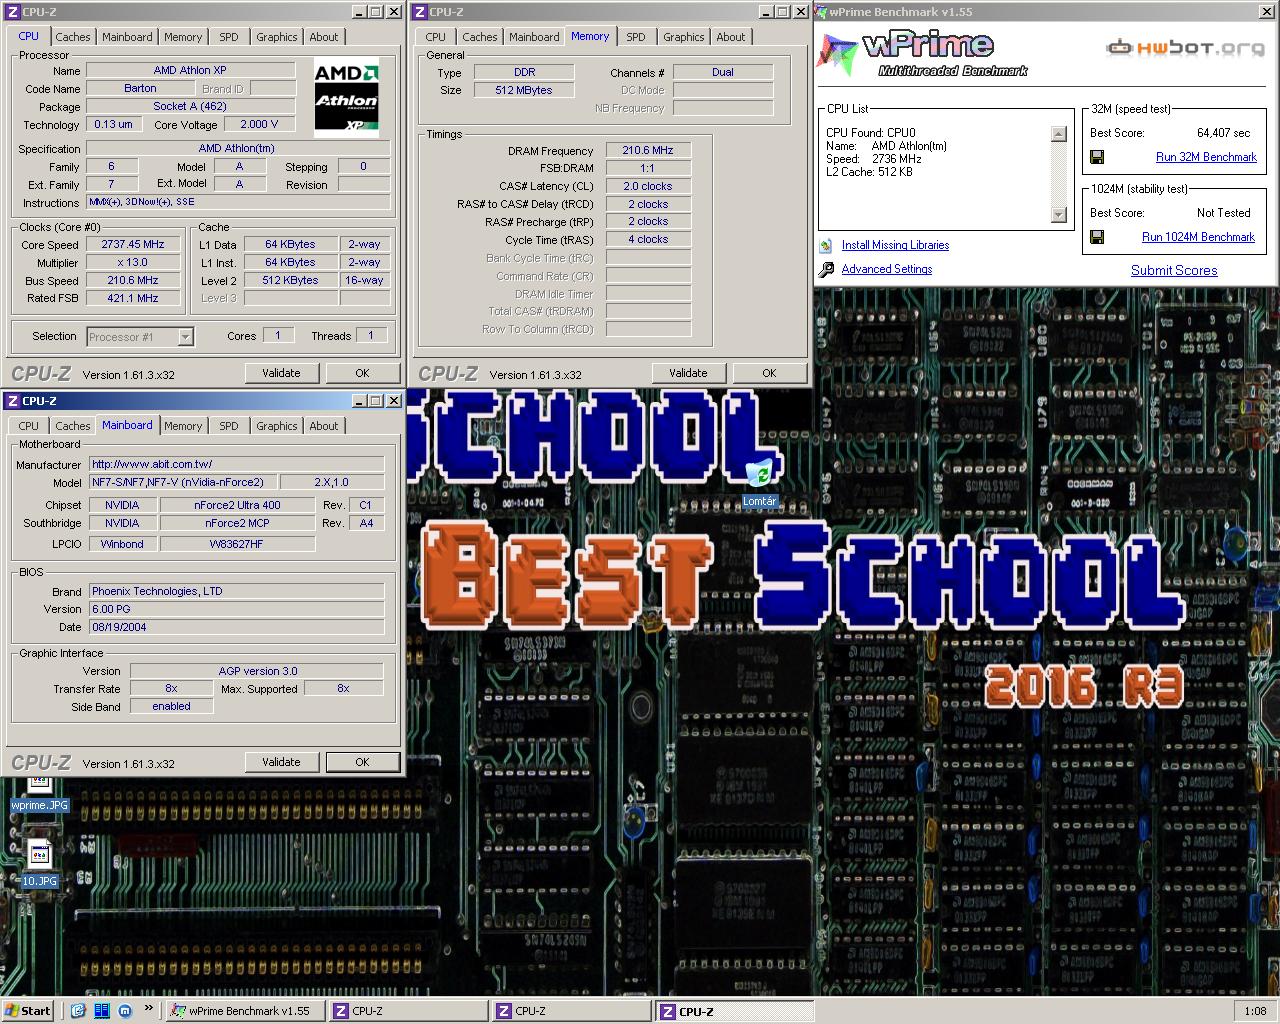
Task: Click OK in the CPU-Z Memory window
Action: click(x=769, y=373)
